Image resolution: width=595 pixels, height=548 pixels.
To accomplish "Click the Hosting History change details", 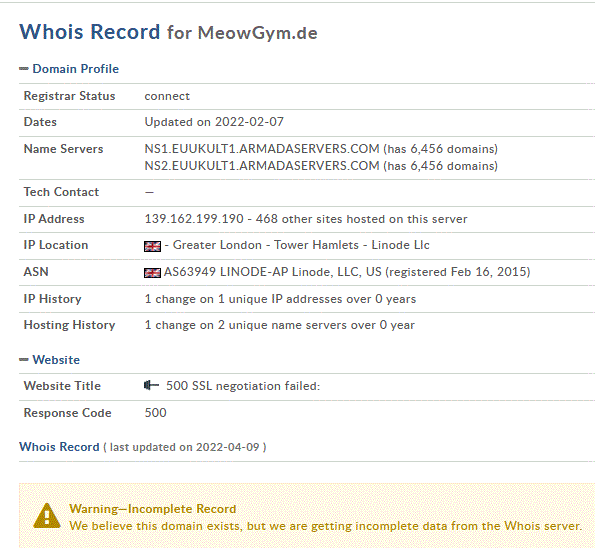I will [x=279, y=325].
